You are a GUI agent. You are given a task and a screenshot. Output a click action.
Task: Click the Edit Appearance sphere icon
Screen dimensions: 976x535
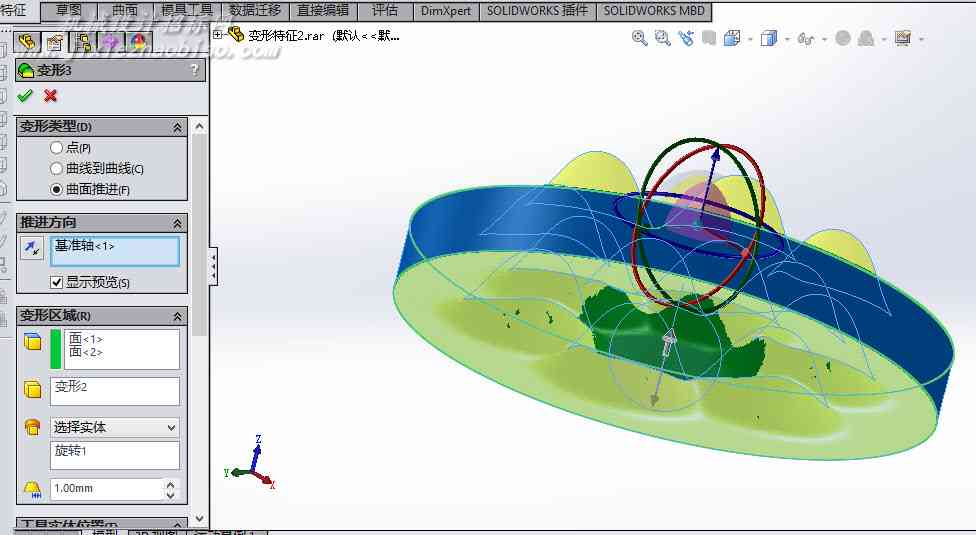pos(843,38)
